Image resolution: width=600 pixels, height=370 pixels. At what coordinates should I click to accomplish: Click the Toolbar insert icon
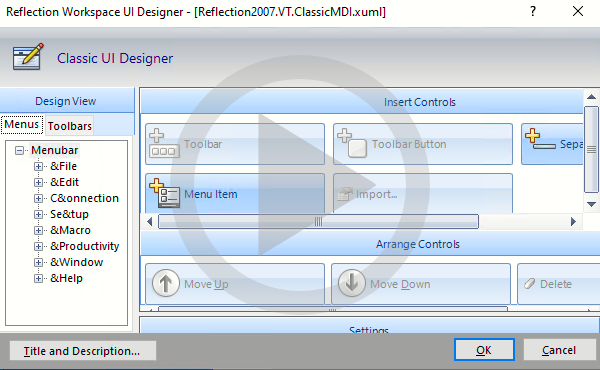pos(164,143)
